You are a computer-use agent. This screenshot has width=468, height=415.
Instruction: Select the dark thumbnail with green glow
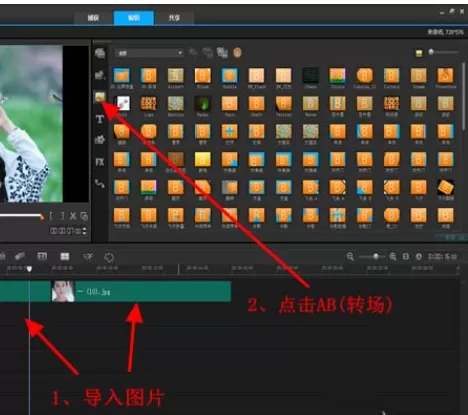coord(203,104)
